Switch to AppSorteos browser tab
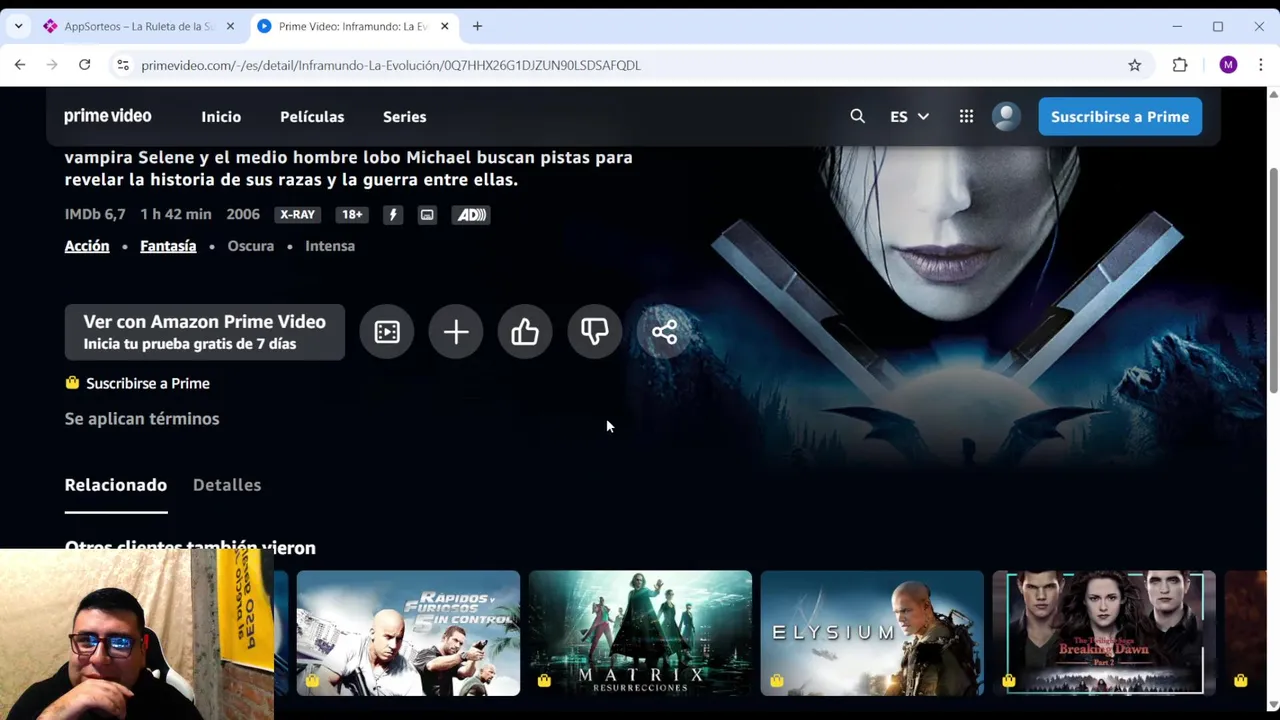Screen dimensions: 1280x720 tap(138, 26)
